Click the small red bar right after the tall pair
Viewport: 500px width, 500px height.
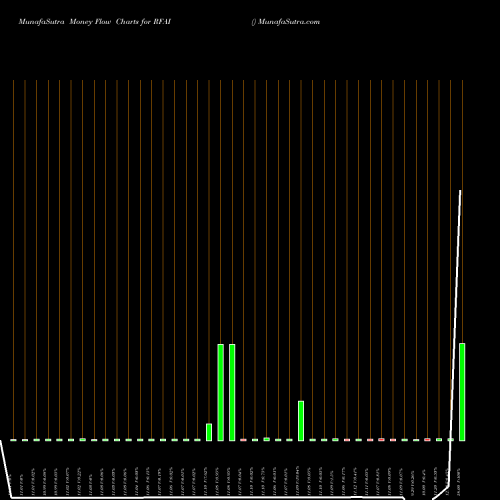point(243,440)
